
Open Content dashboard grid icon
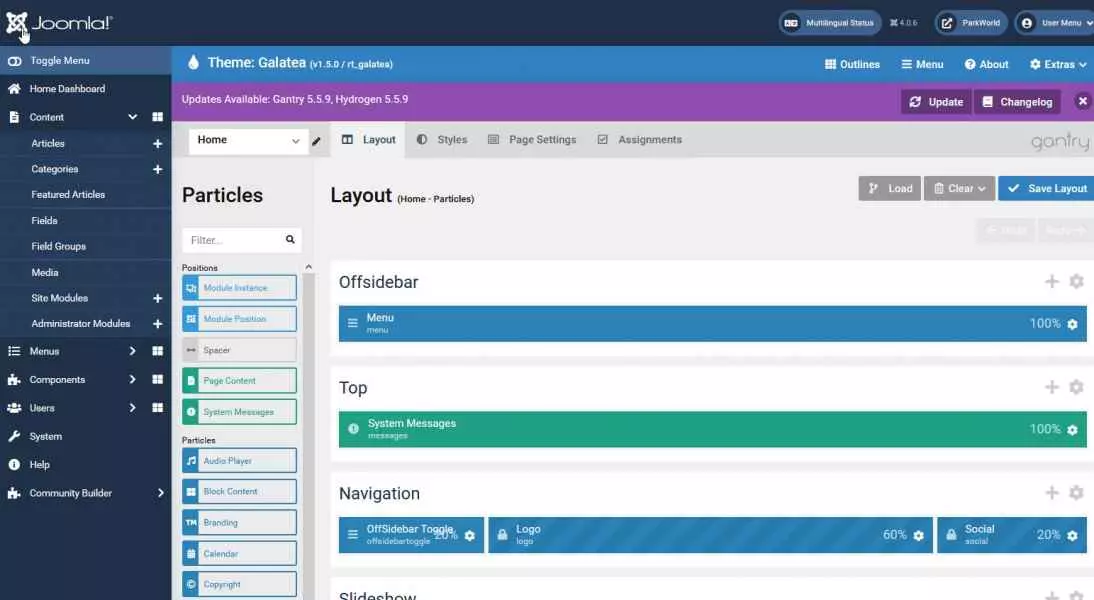[x=158, y=117]
